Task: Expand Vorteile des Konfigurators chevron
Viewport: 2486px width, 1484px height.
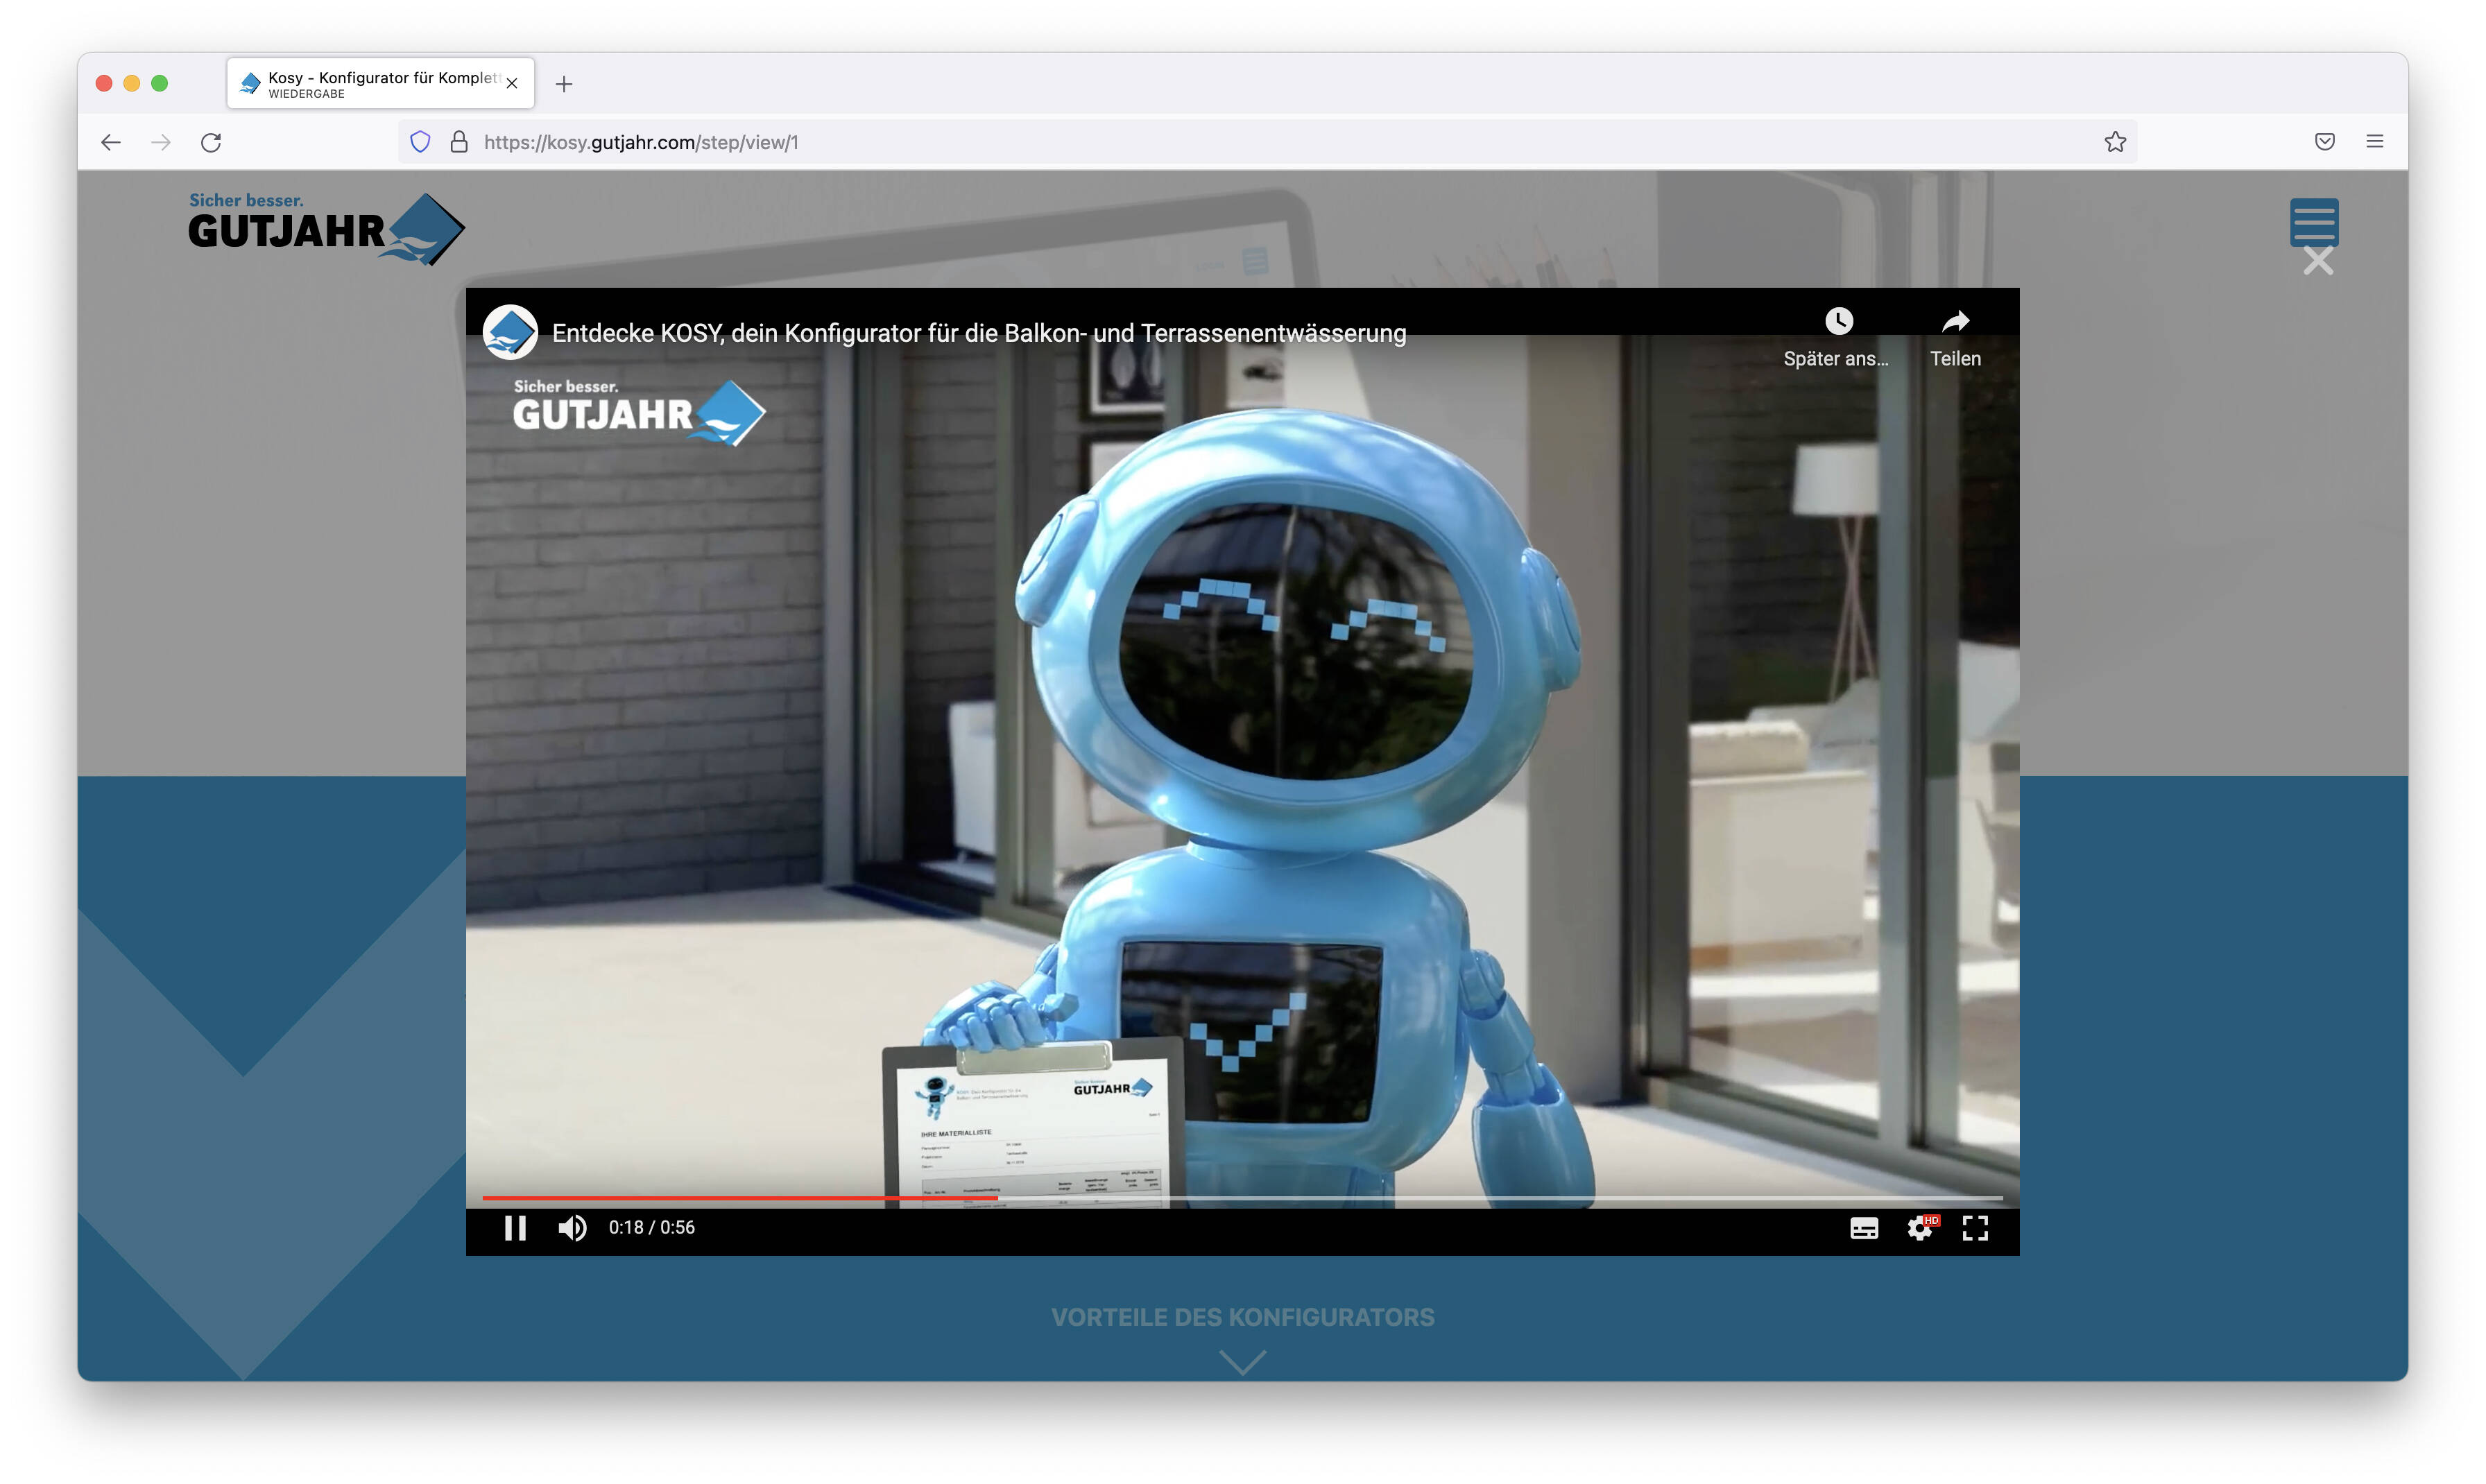Action: [x=1242, y=1361]
